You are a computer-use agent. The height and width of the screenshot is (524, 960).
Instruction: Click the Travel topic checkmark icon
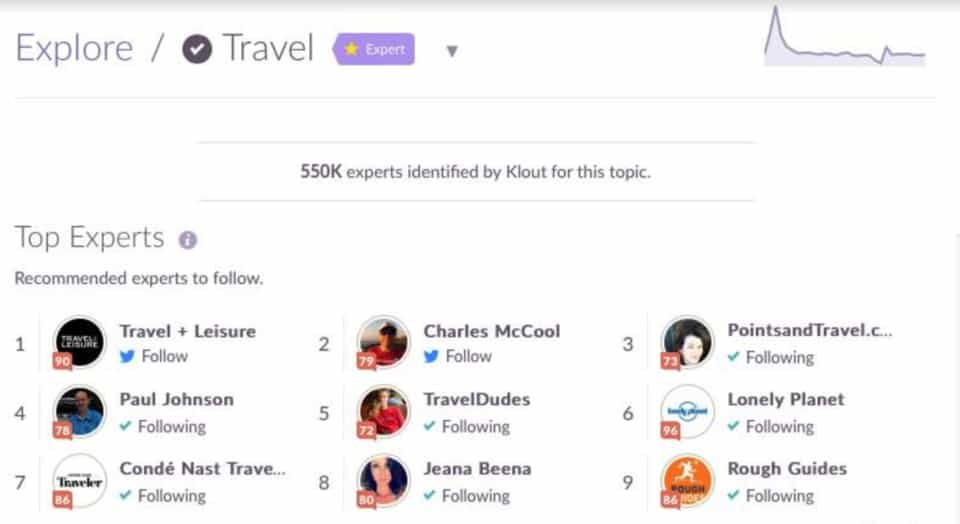(x=197, y=49)
